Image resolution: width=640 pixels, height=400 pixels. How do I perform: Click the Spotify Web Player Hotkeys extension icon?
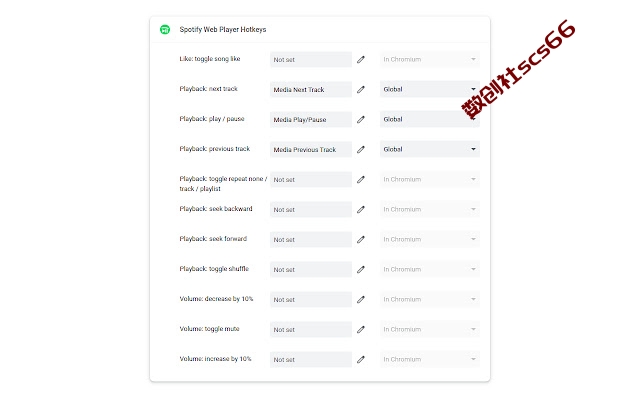[x=165, y=29]
